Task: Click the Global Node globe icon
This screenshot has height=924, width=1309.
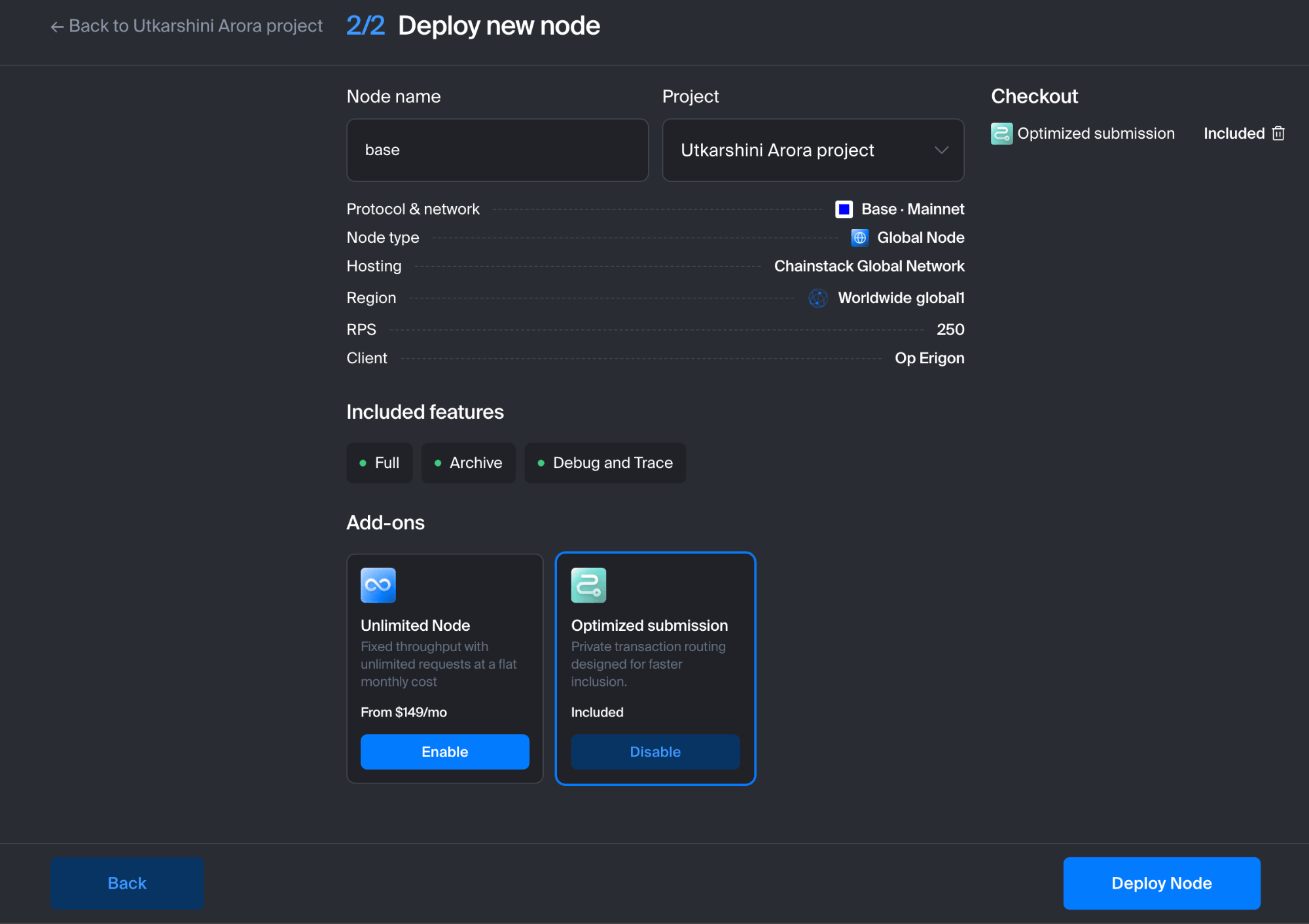Action: pyautogui.click(x=860, y=238)
